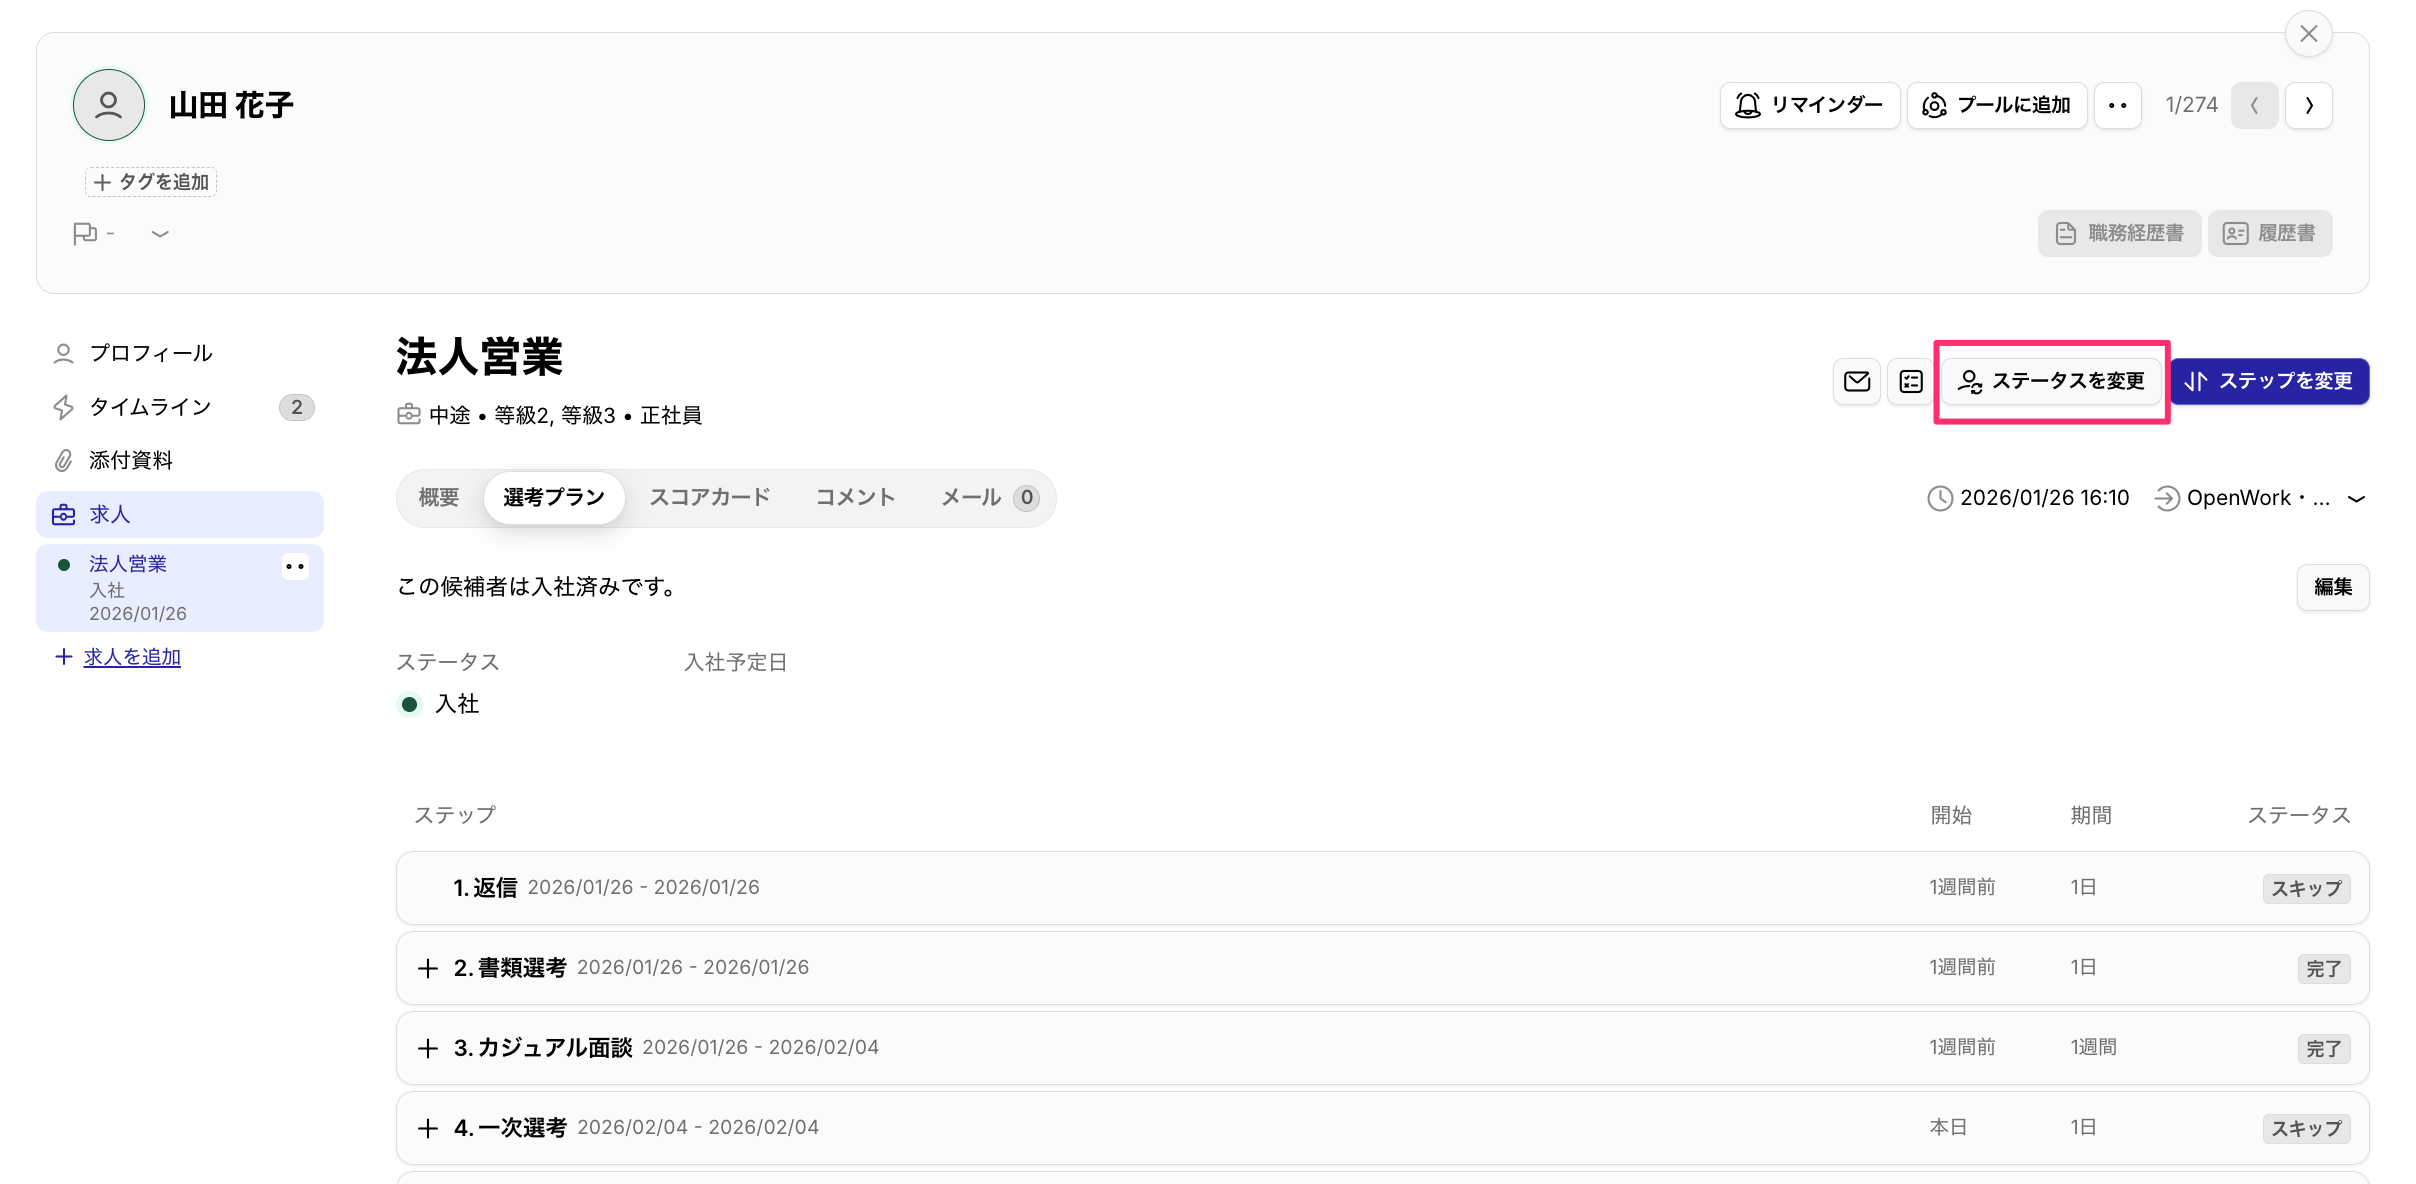
Task: Switch to the コメント tab
Action: click(855, 497)
